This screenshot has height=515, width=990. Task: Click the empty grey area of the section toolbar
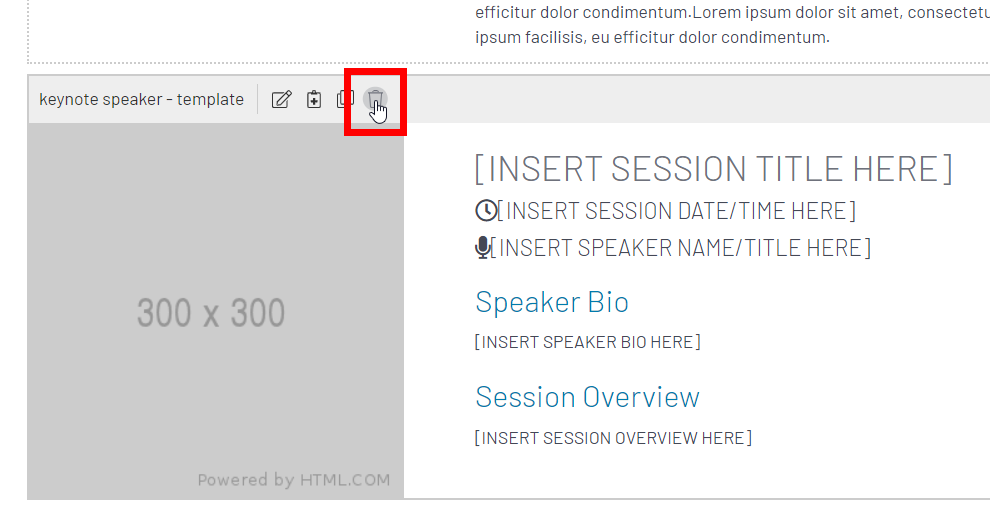pyautogui.click(x=695, y=100)
